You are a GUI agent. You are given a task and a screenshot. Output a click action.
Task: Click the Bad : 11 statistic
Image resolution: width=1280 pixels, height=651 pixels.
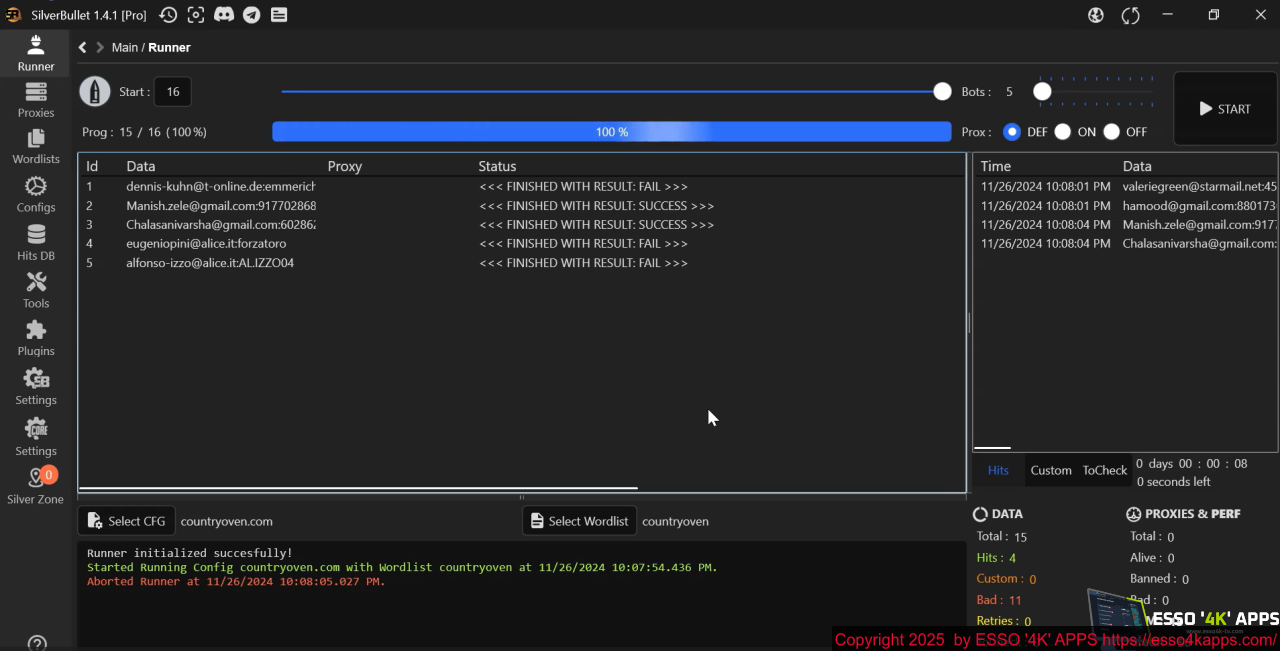point(999,600)
